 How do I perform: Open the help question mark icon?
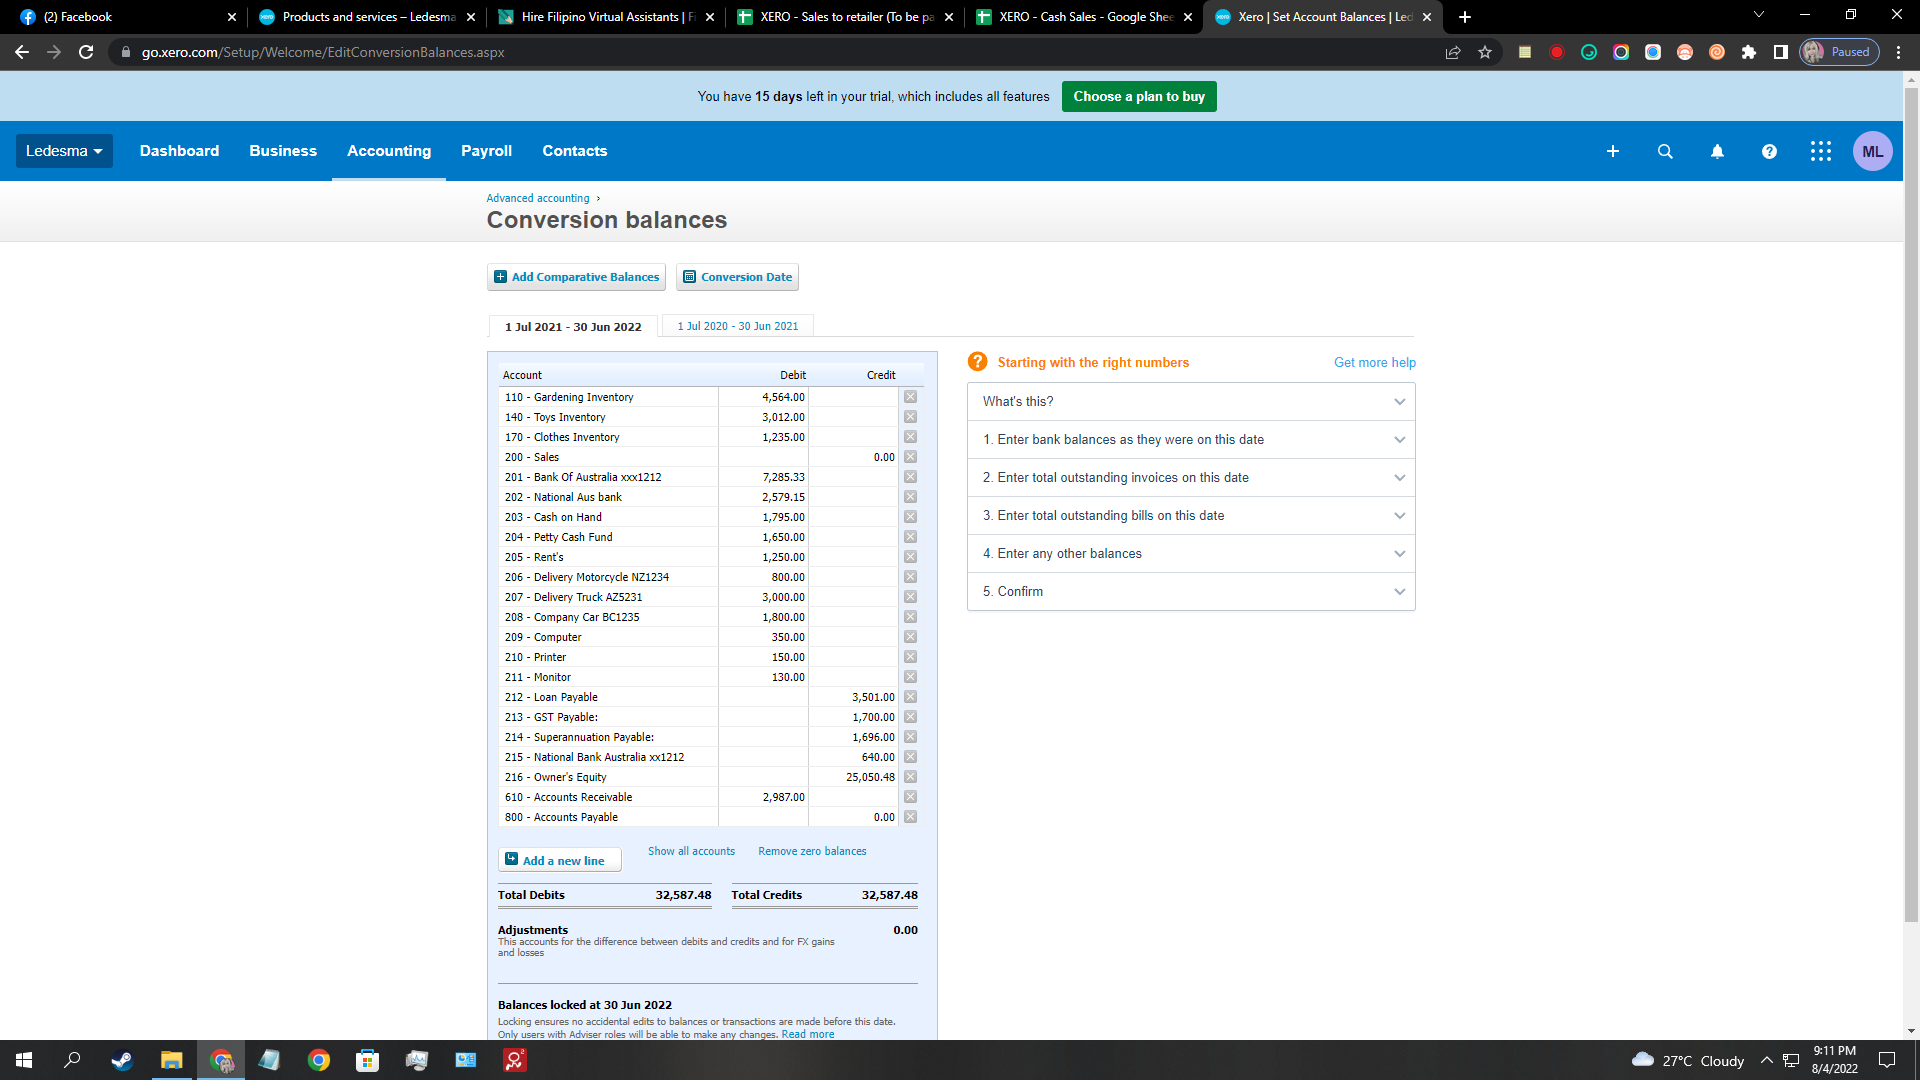click(1769, 151)
